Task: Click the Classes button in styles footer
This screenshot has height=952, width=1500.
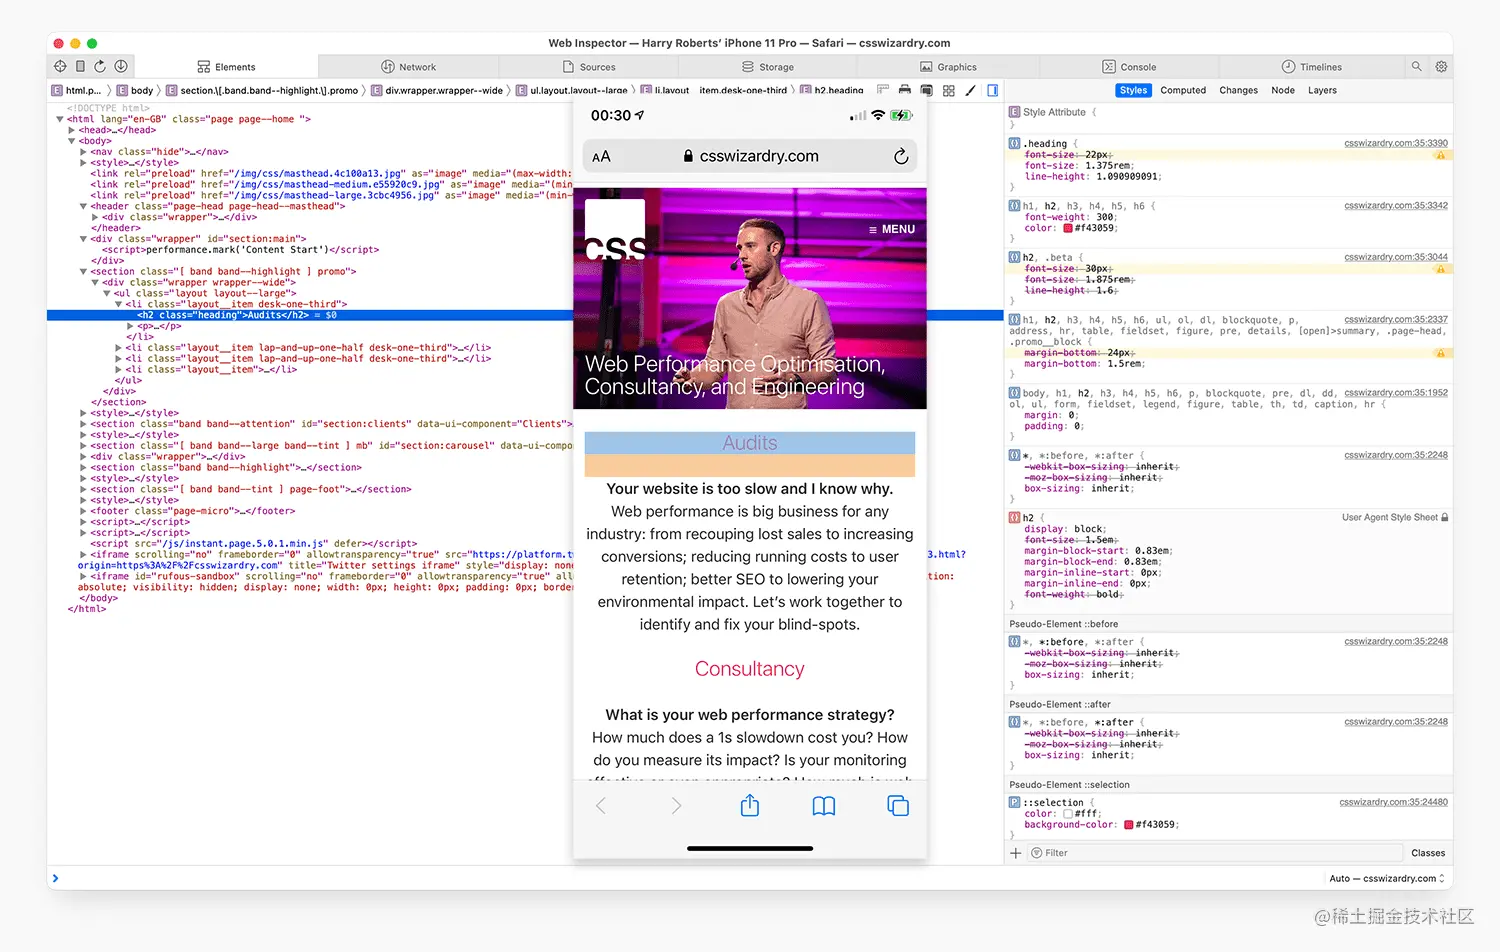Action: coord(1428,853)
